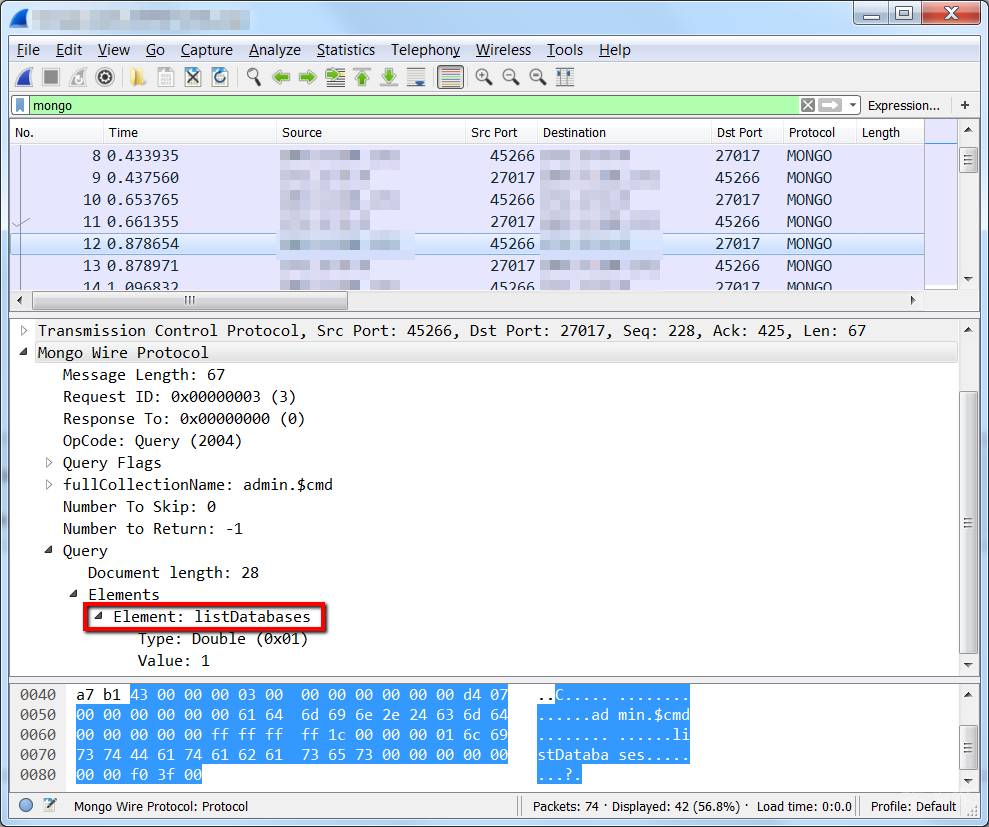Sort by the Source column header
989x827 pixels.
[x=371, y=132]
